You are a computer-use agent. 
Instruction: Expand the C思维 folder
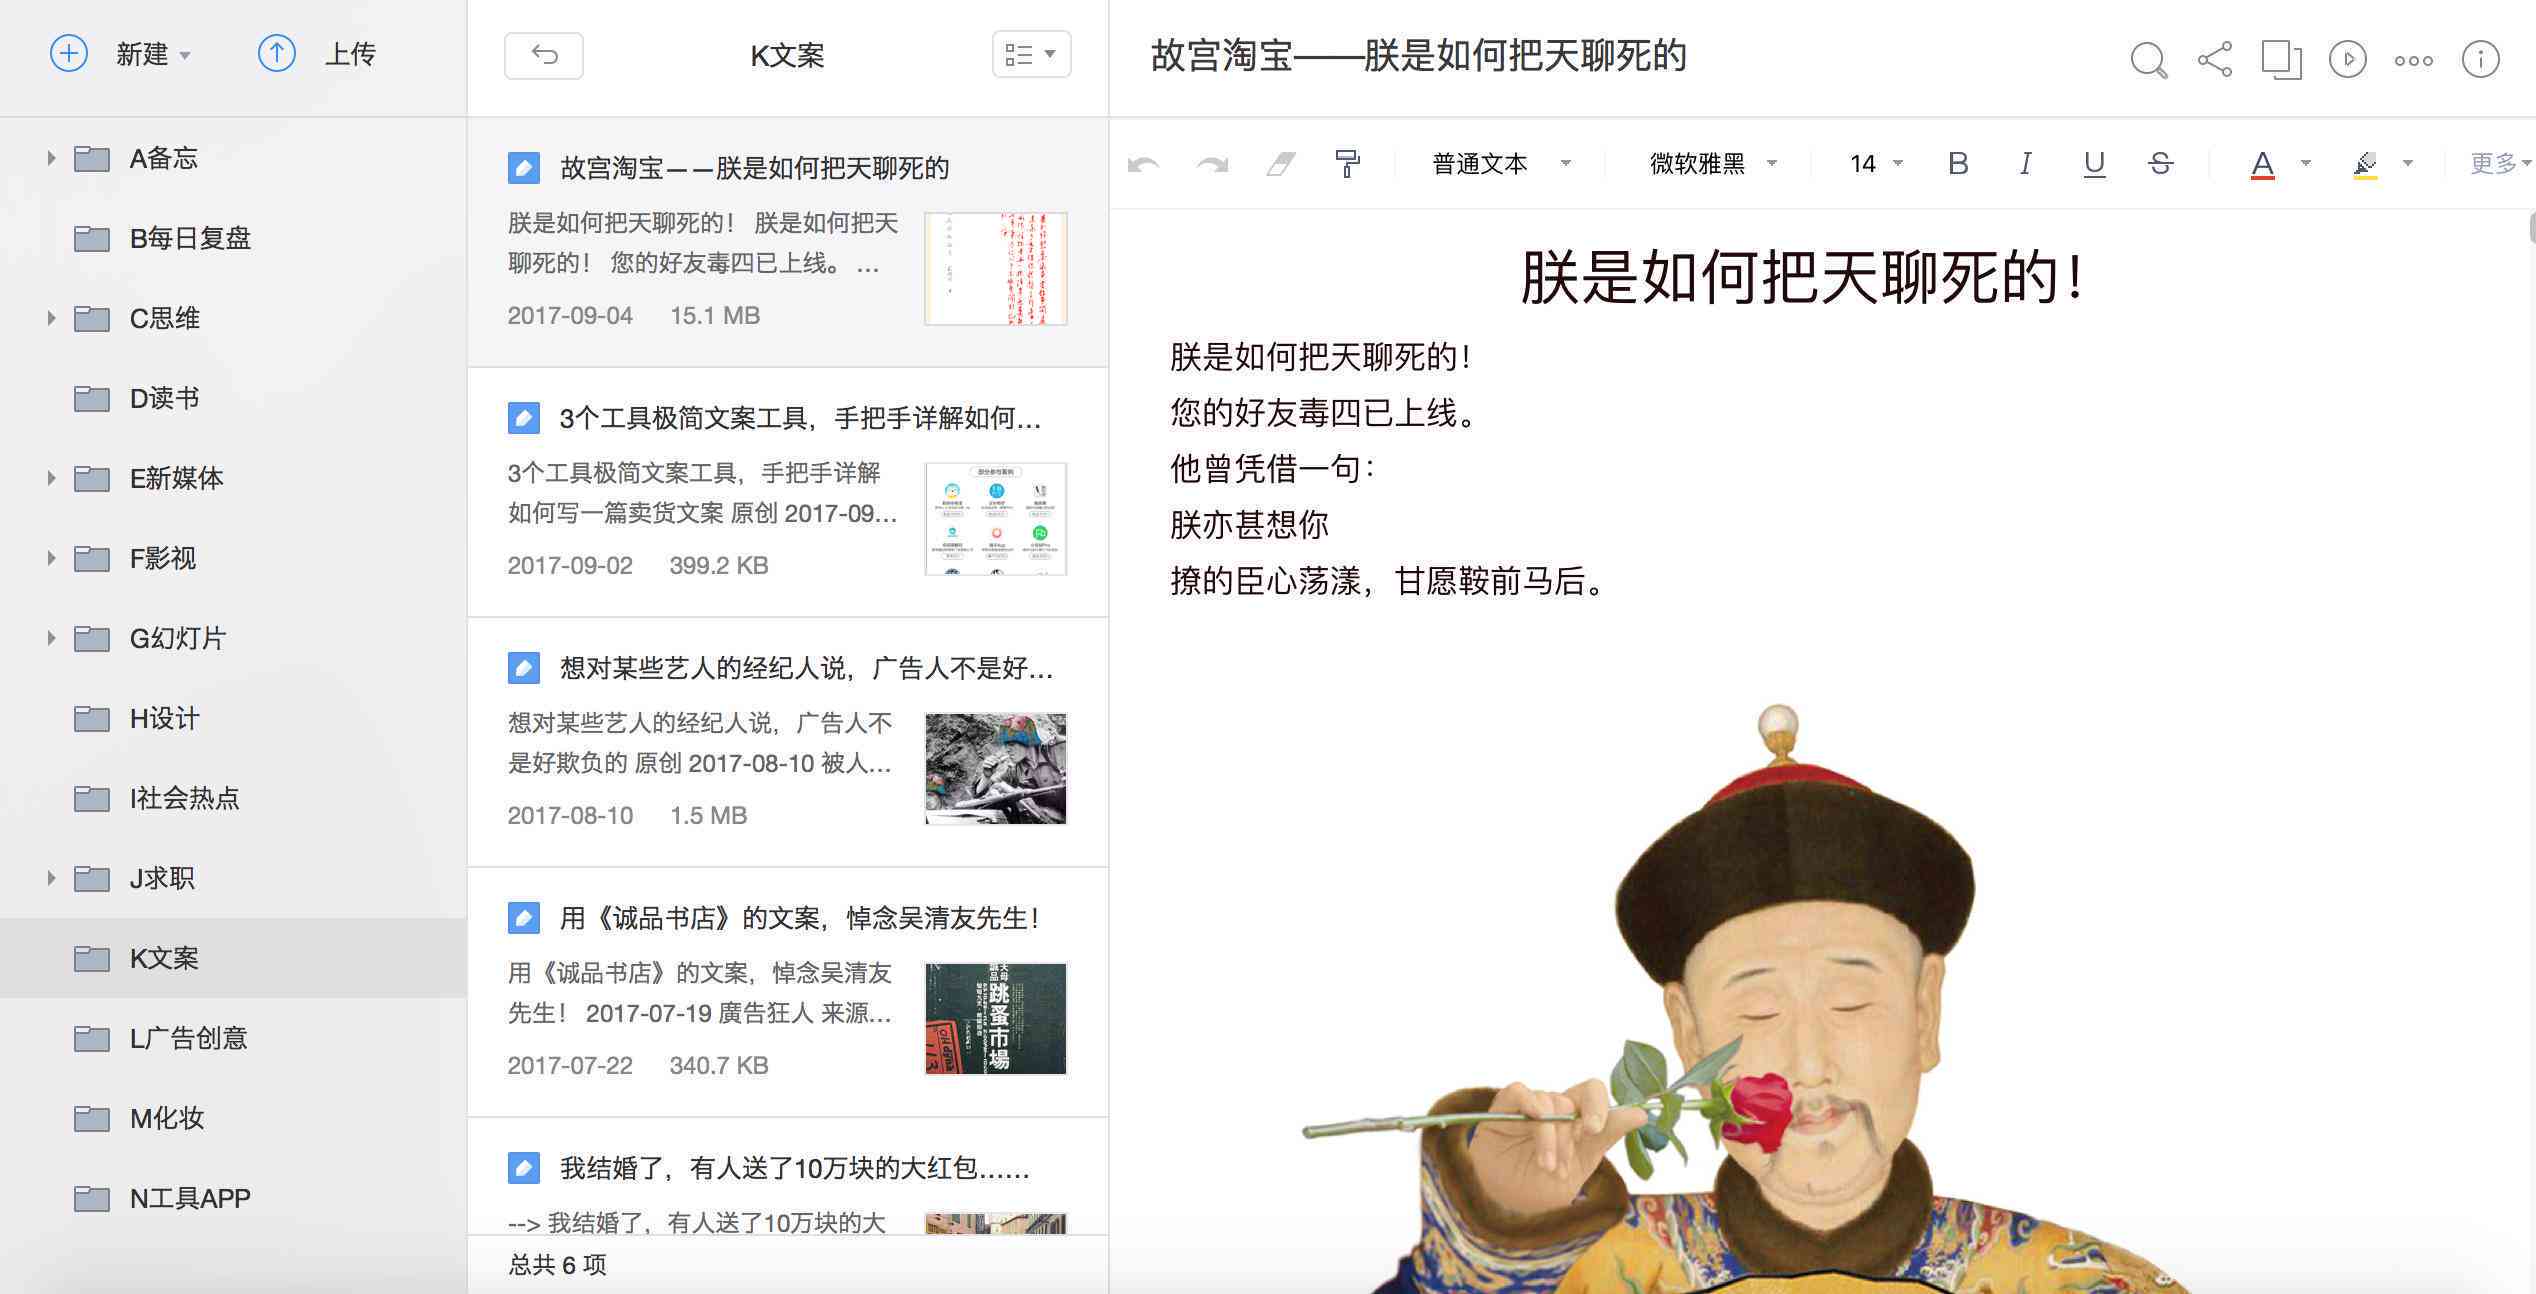pos(51,318)
